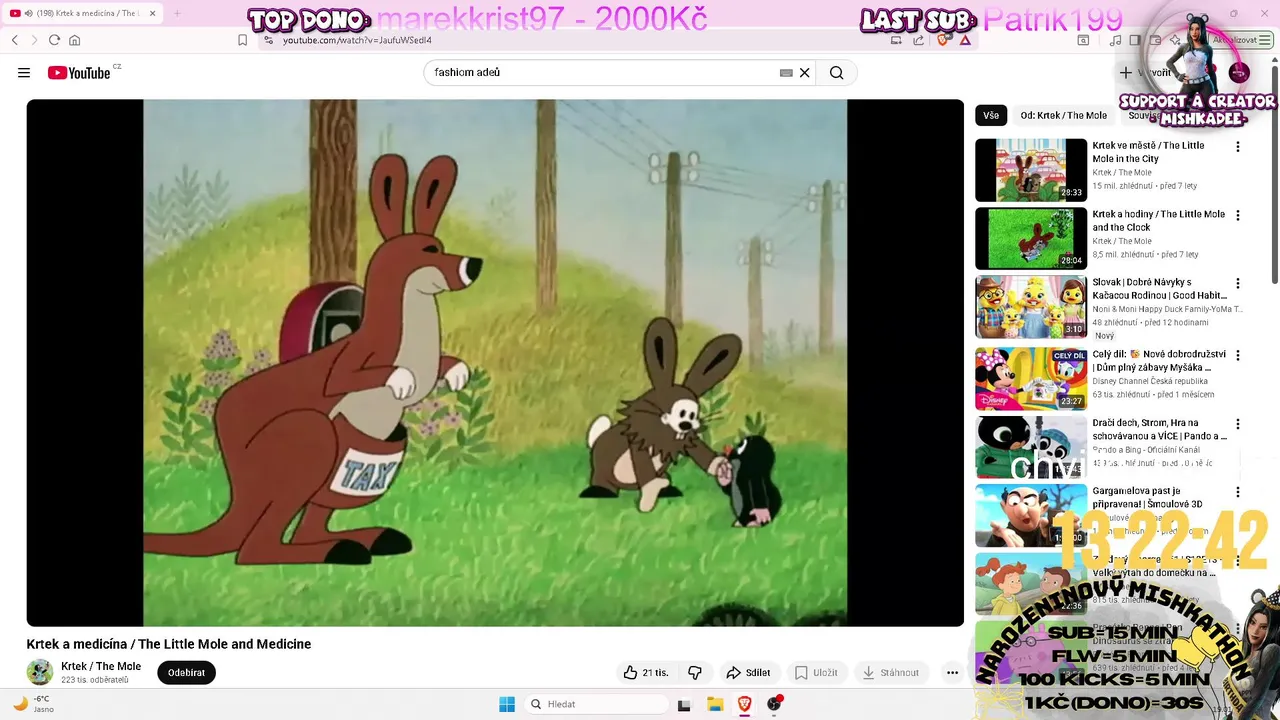Screen dimensions: 1280x720
Task: Open the YouTube guide hamburger menu
Action: coord(24,73)
